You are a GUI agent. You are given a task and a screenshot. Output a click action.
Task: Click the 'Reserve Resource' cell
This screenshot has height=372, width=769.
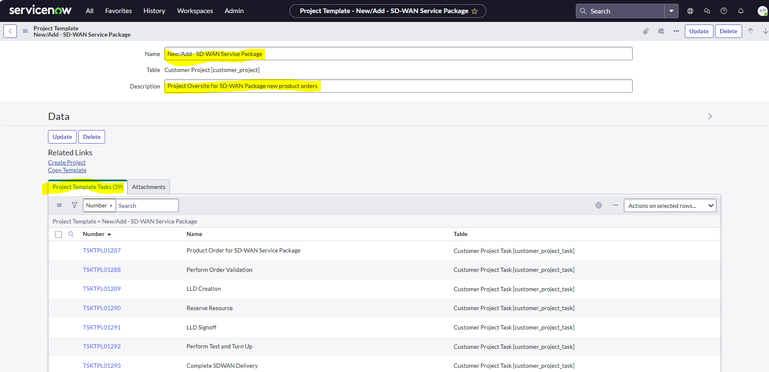pyautogui.click(x=209, y=308)
